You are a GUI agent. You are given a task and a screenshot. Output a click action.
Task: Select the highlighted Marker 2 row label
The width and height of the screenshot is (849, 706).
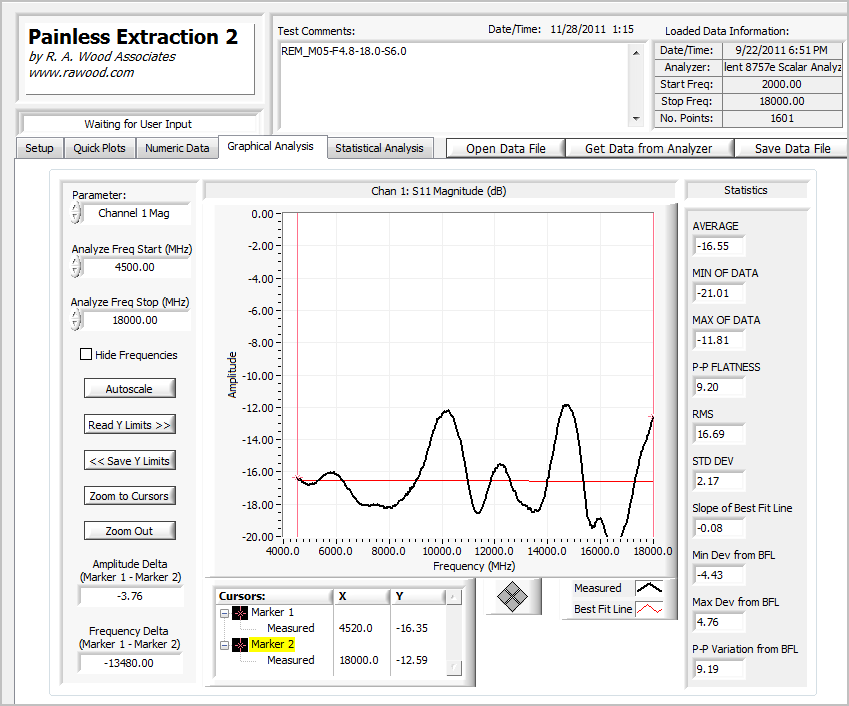[x=272, y=644]
